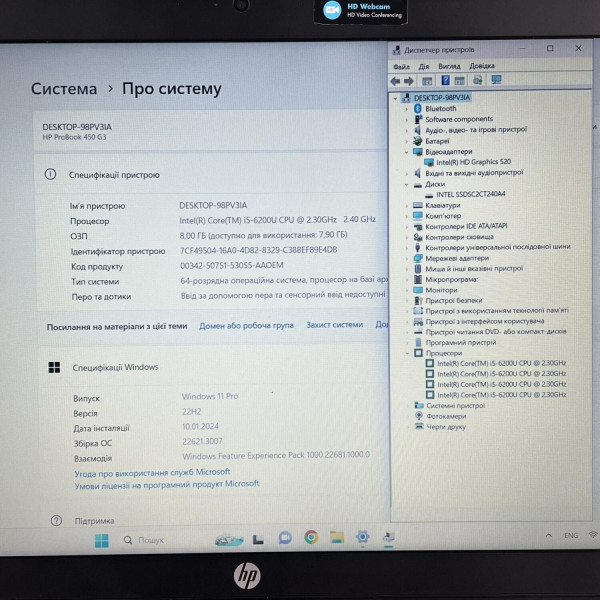Select the Програмний пристрій category
The width and height of the screenshot is (600, 600).
[461, 342]
